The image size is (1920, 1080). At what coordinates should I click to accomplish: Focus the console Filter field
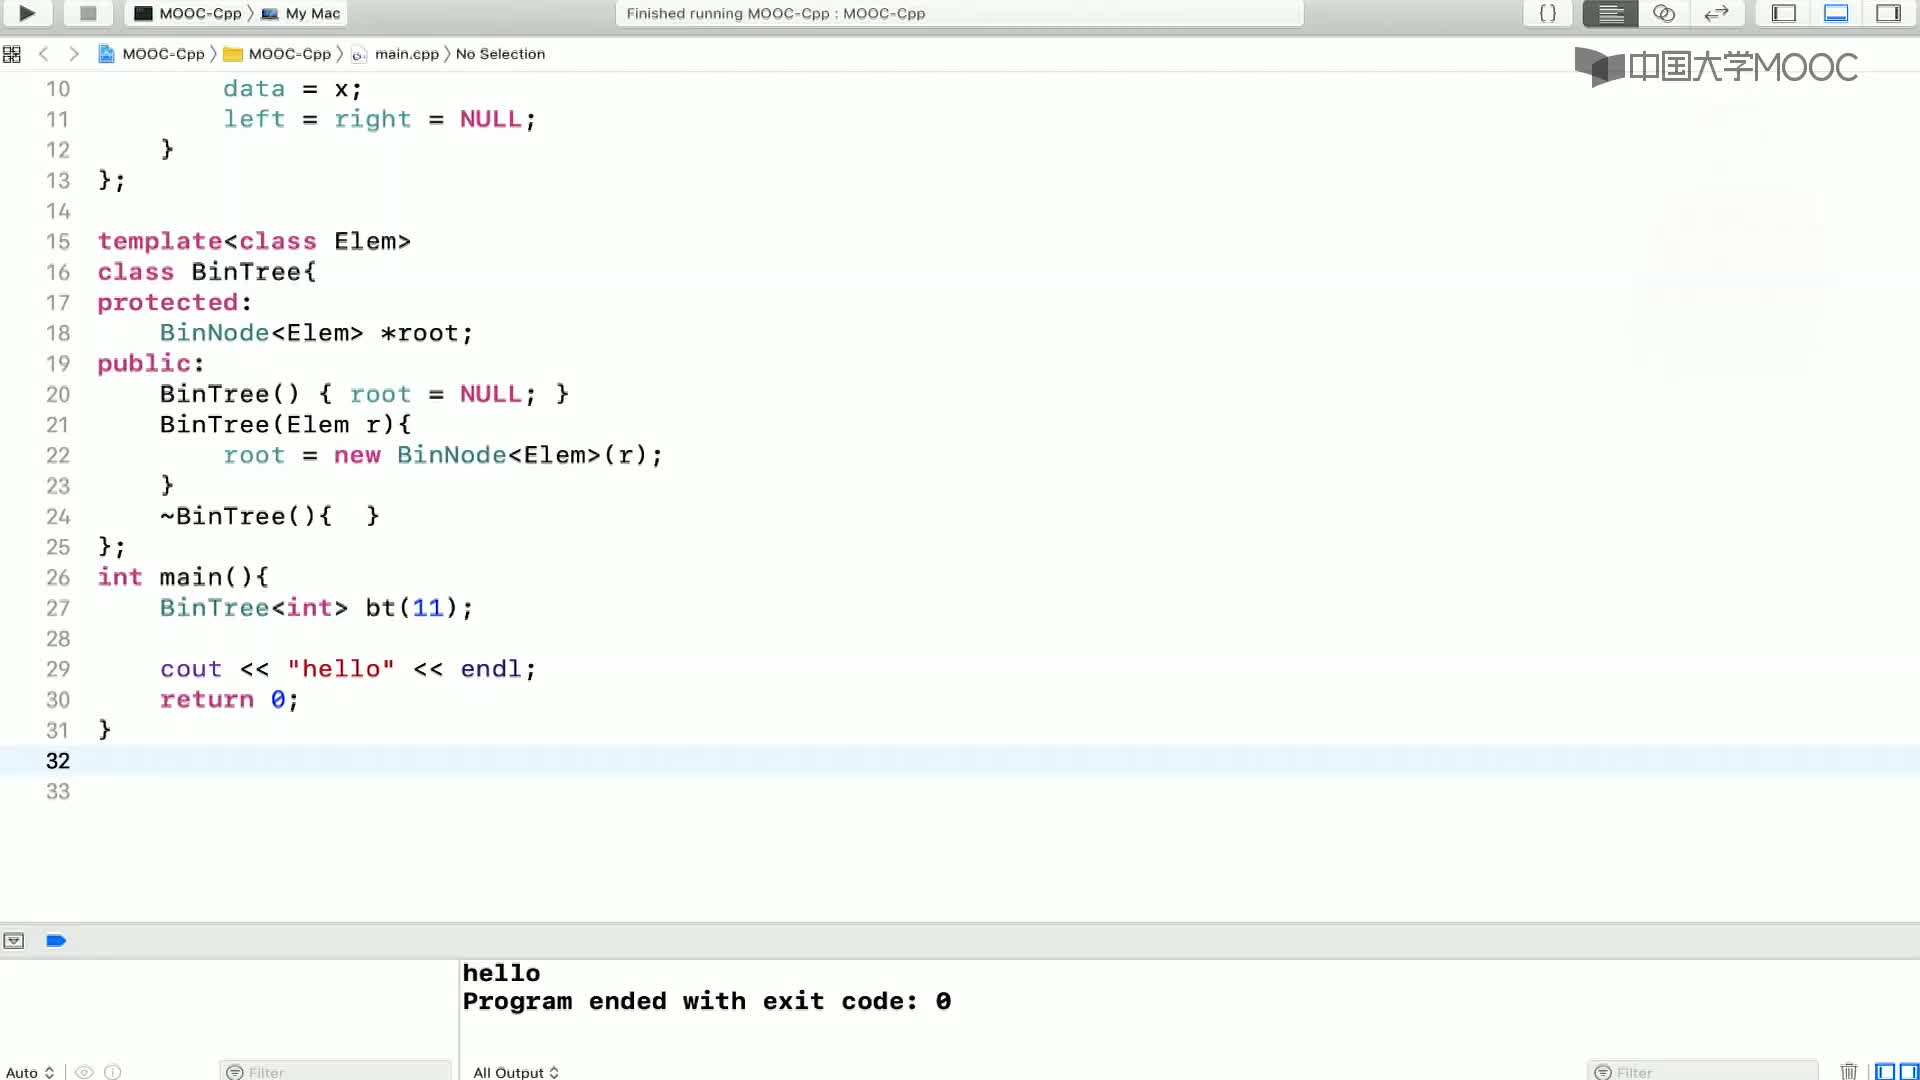pyautogui.click(x=1703, y=1072)
